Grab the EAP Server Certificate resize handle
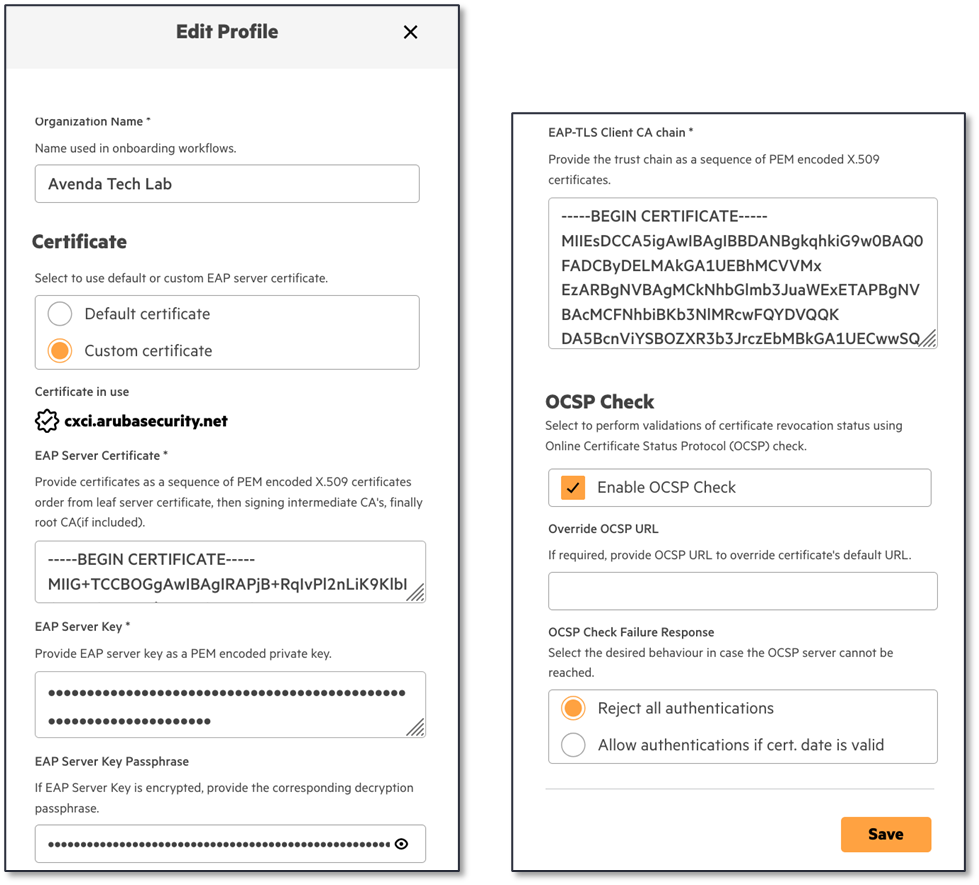 415,592
